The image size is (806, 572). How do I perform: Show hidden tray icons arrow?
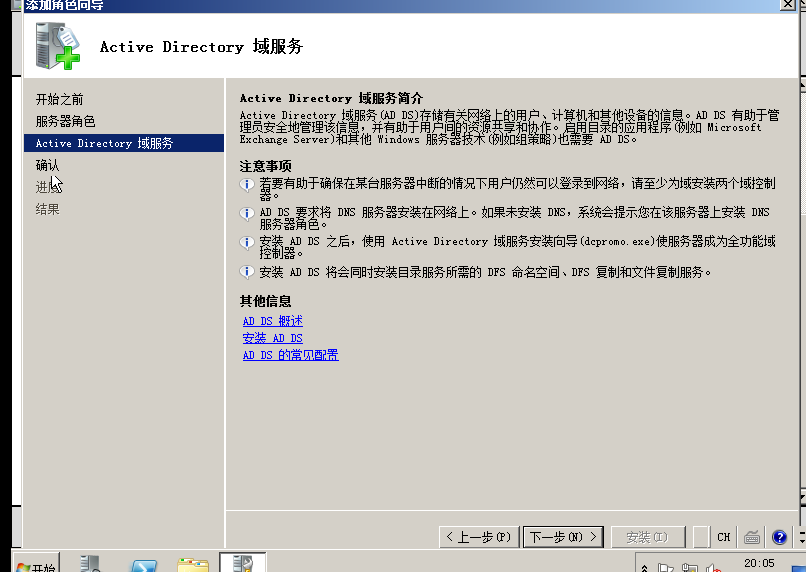click(645, 568)
